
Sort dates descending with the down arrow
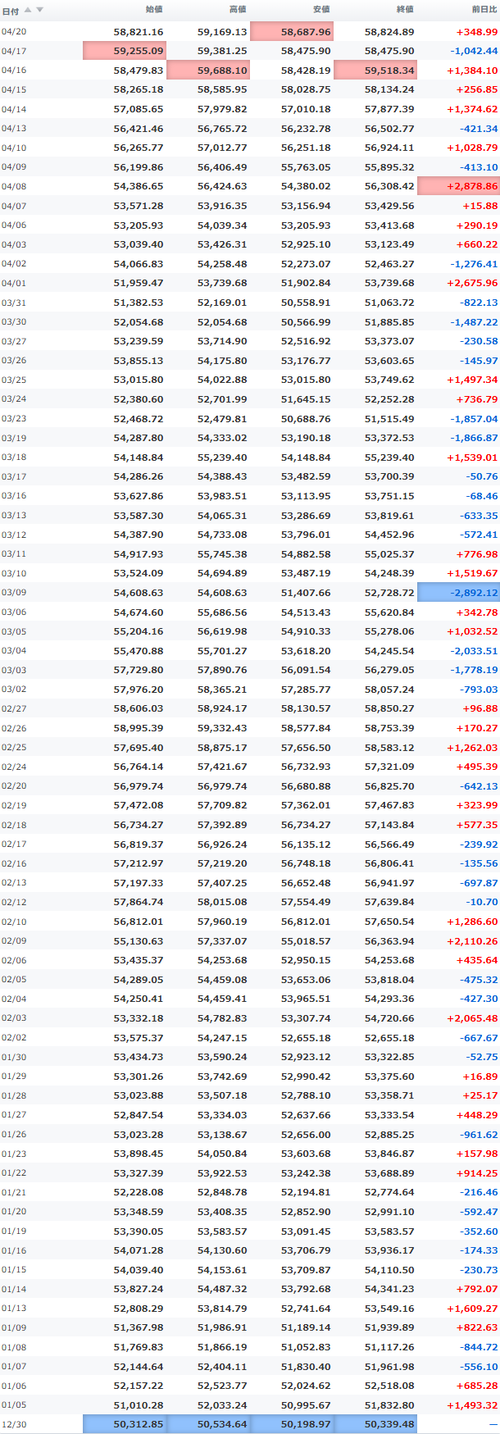coord(40,10)
